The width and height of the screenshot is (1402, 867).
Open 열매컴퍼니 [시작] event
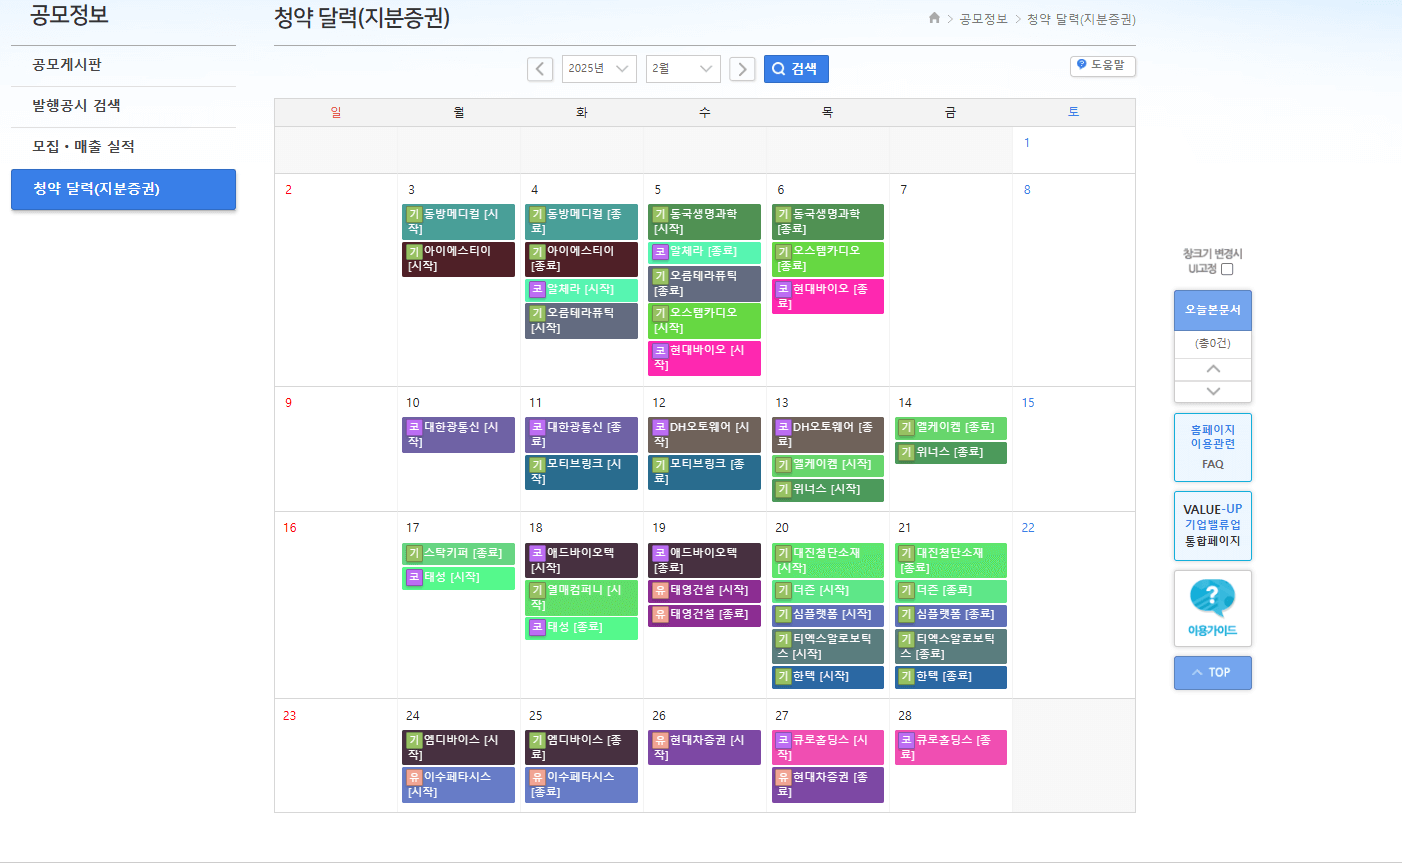click(x=581, y=598)
